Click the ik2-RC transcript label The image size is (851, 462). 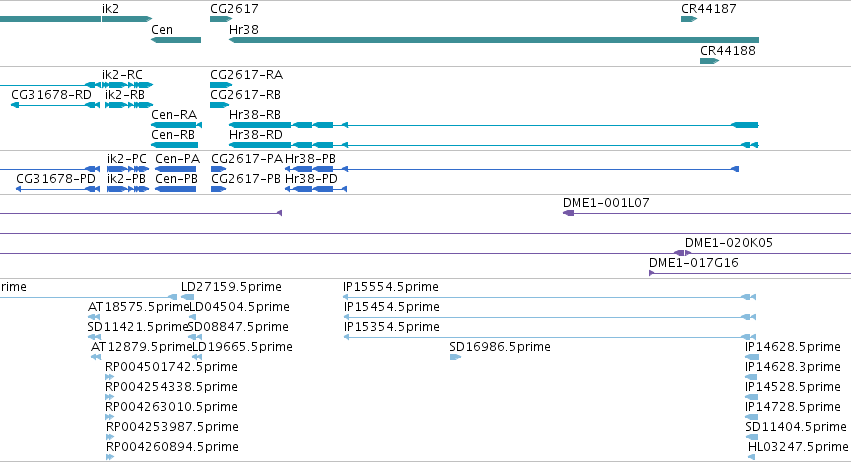click(122, 74)
